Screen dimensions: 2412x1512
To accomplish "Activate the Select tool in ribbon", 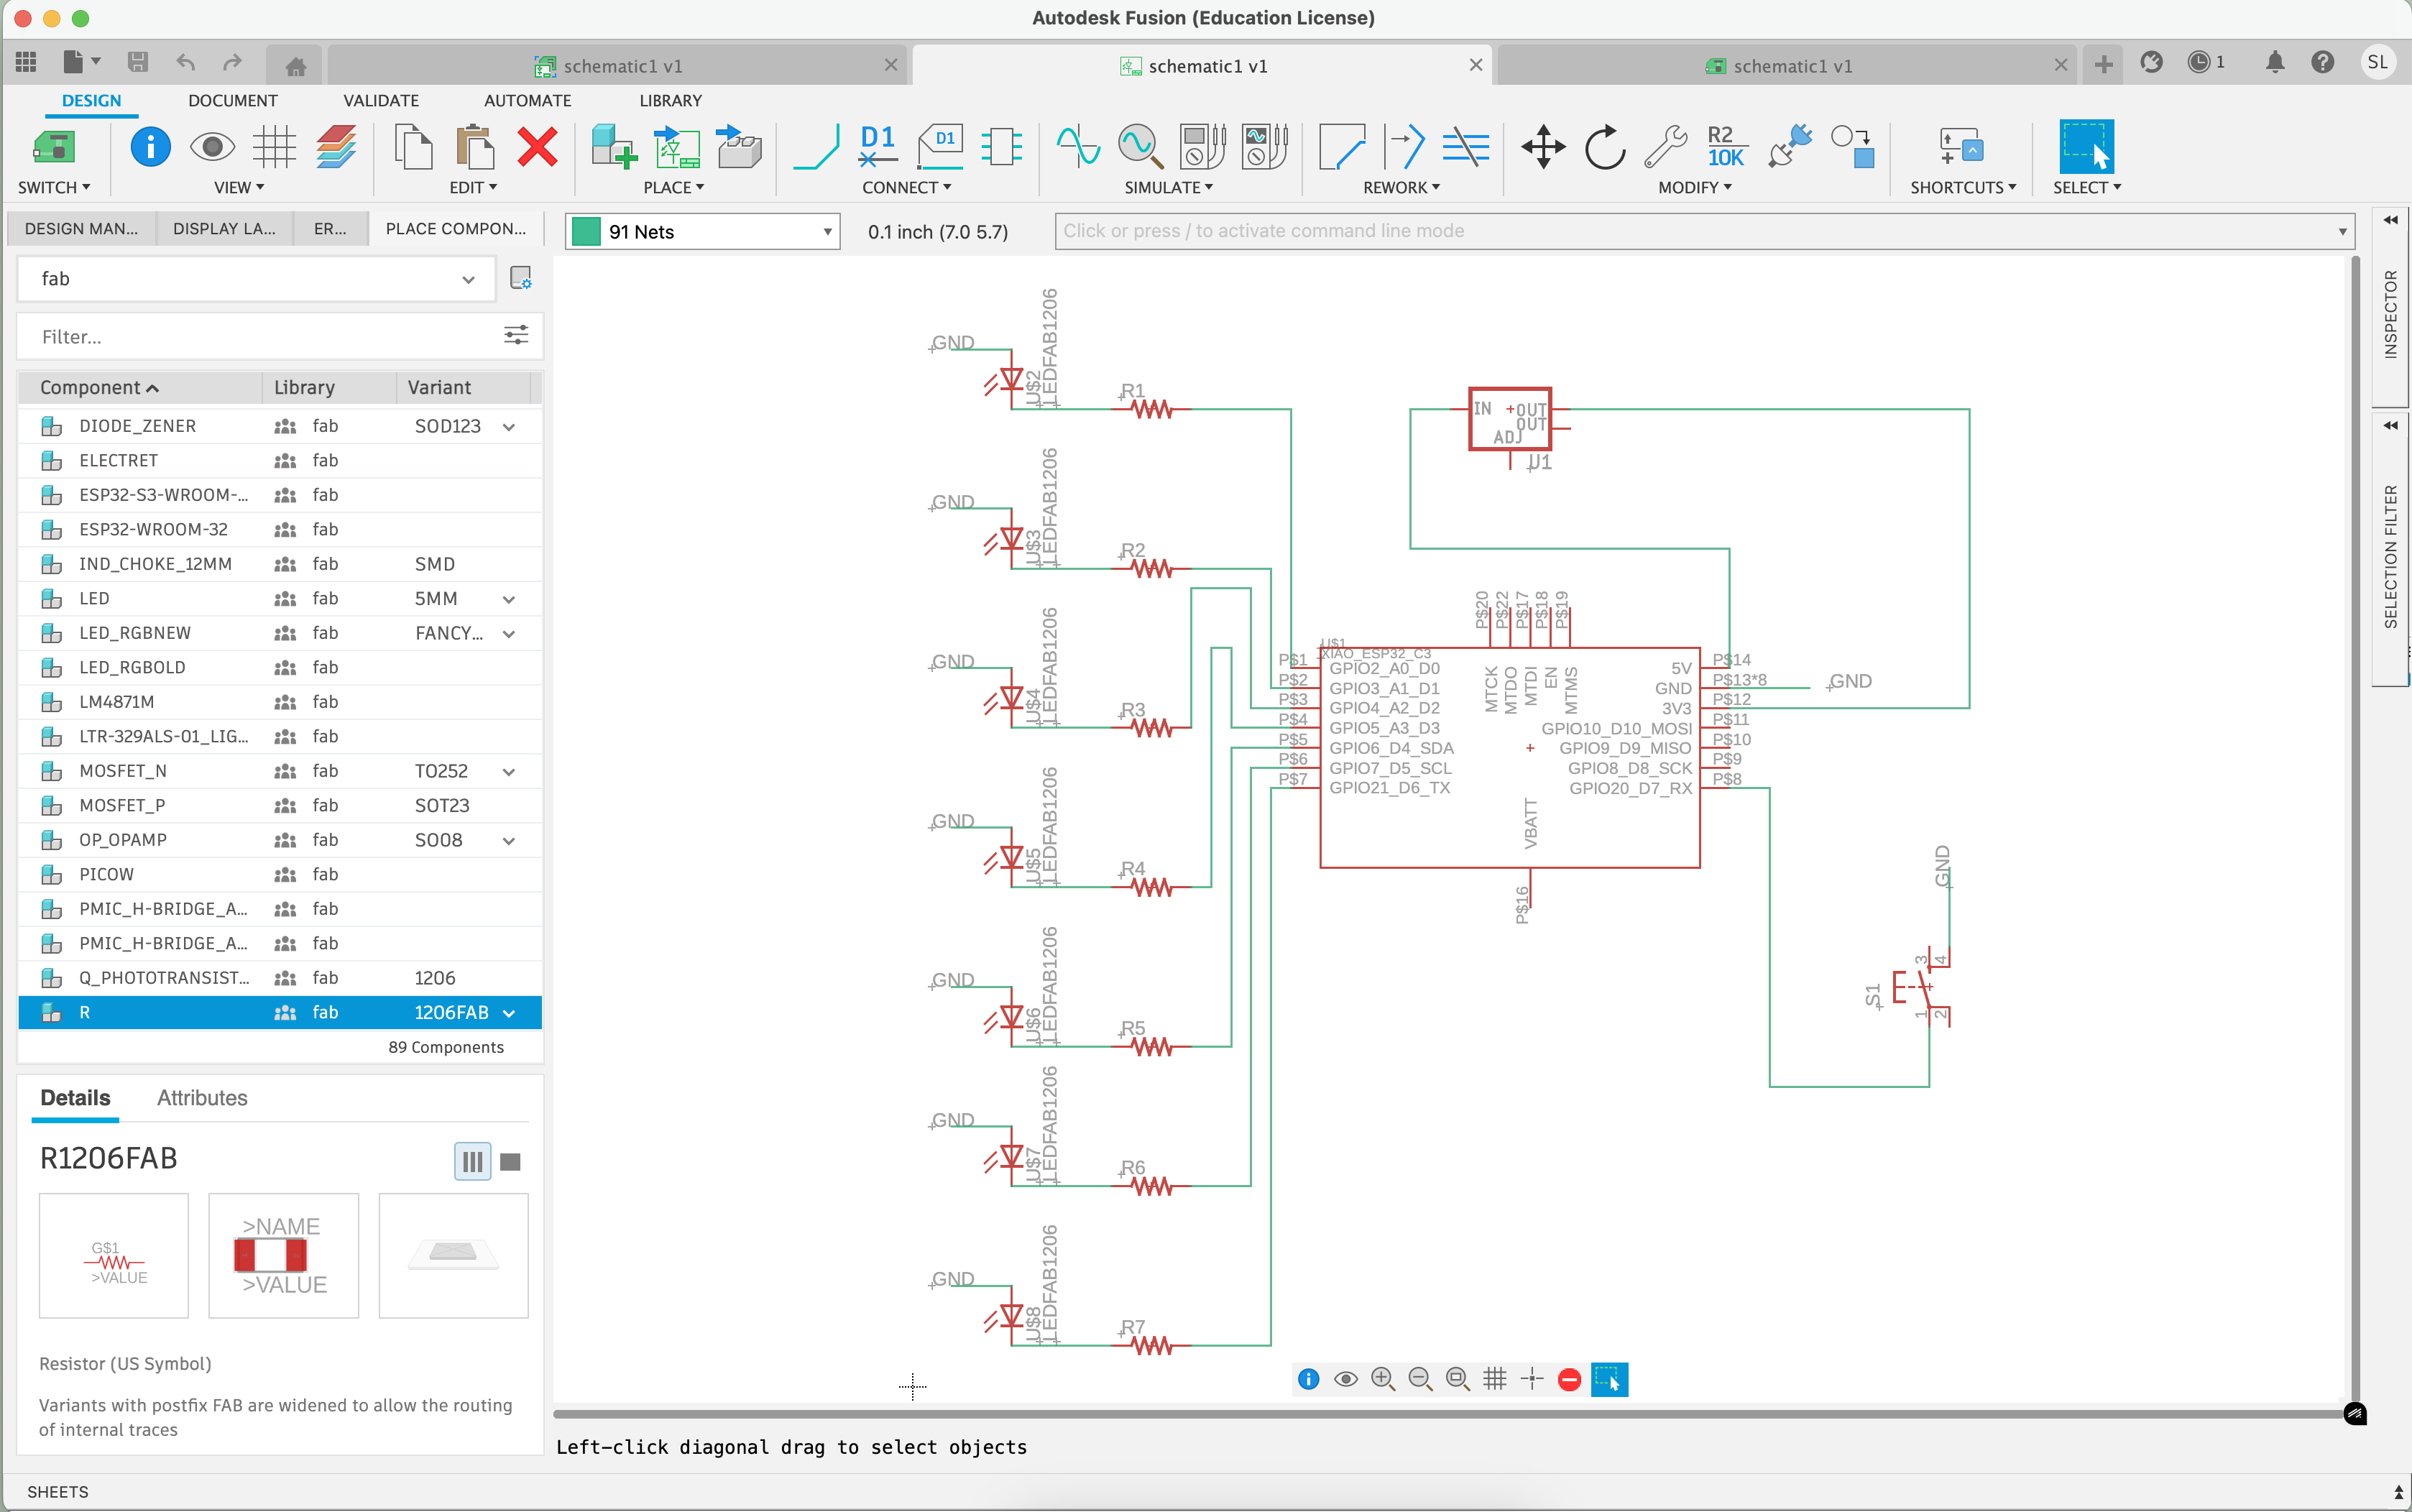I will click(x=2086, y=147).
